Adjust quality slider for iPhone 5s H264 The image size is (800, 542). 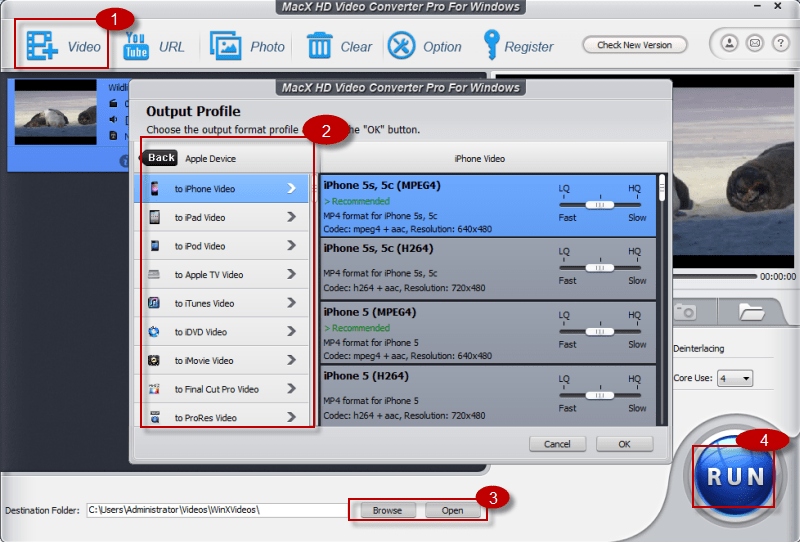tap(599, 267)
